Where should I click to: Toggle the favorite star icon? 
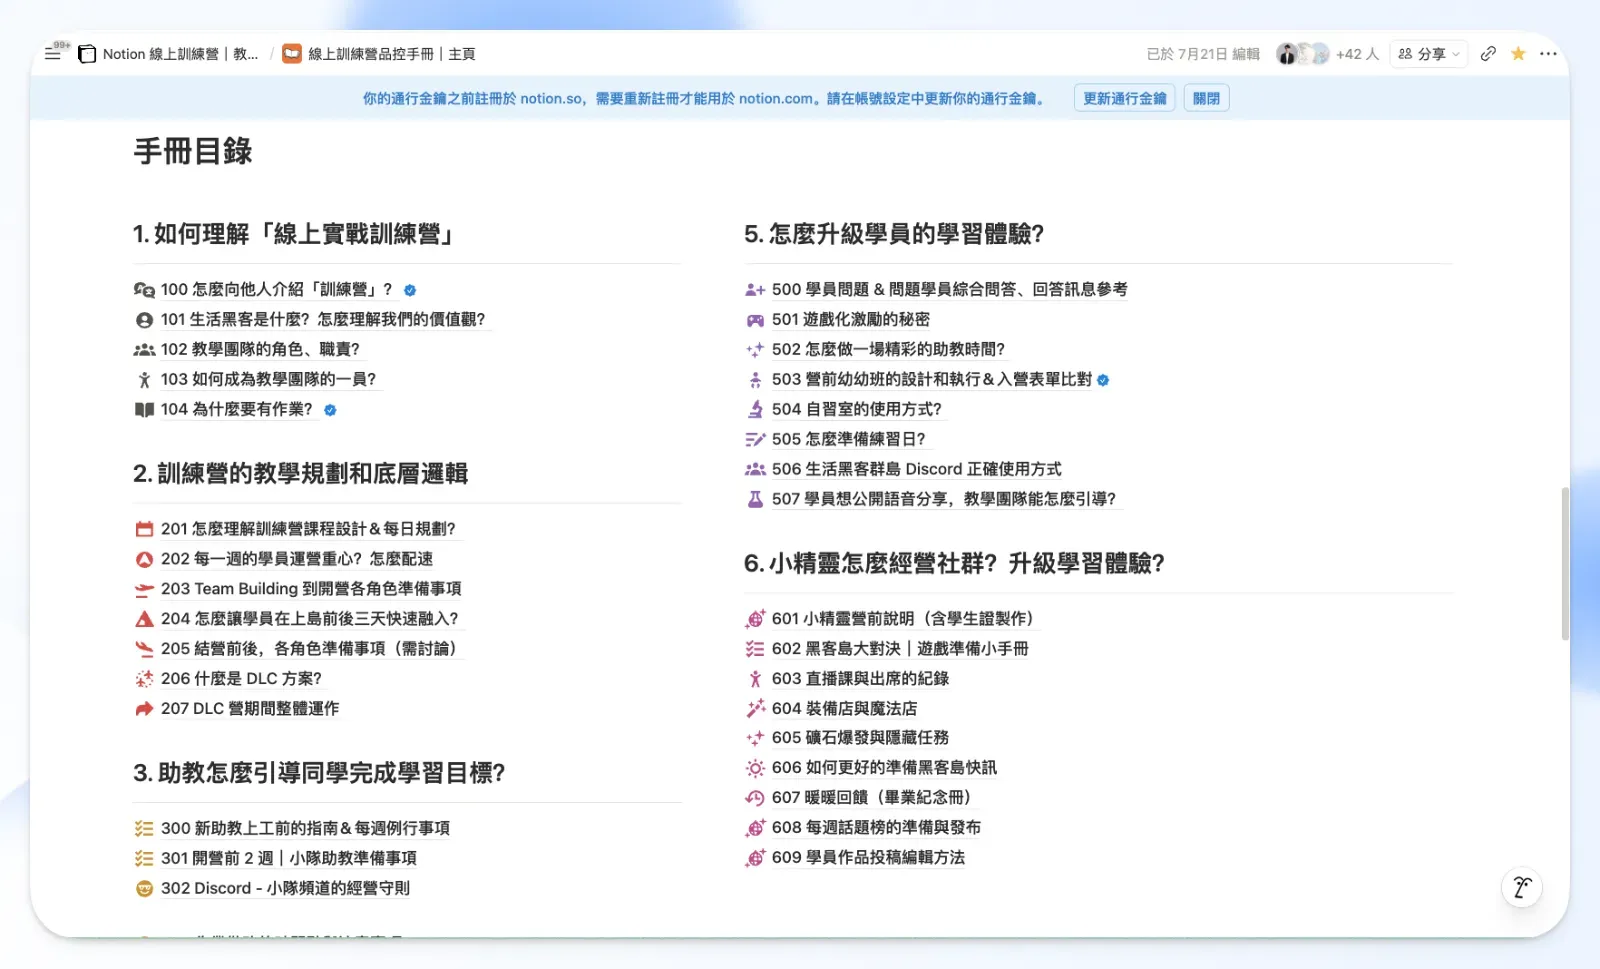tap(1518, 54)
